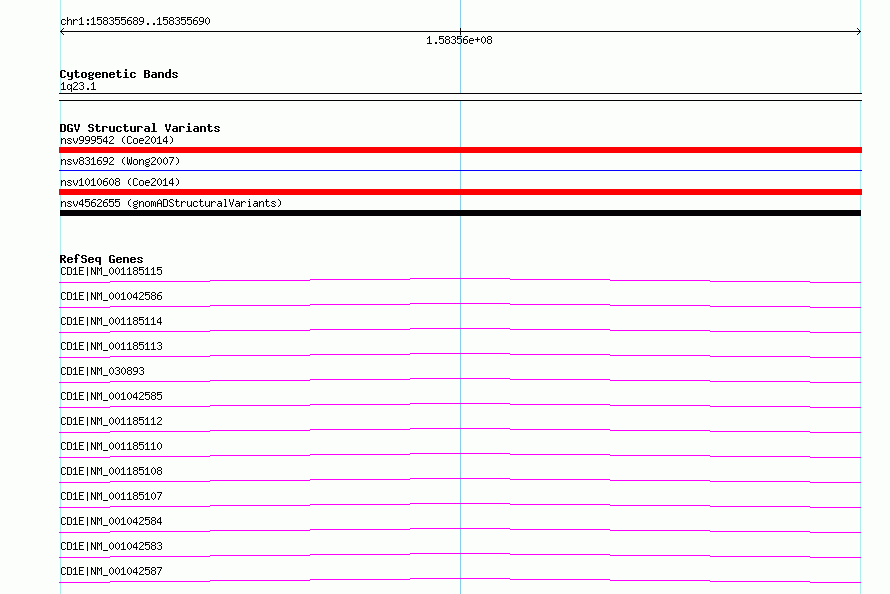Click variant label nsv4562655 (gnomADStructuralVariants)

pos(171,203)
